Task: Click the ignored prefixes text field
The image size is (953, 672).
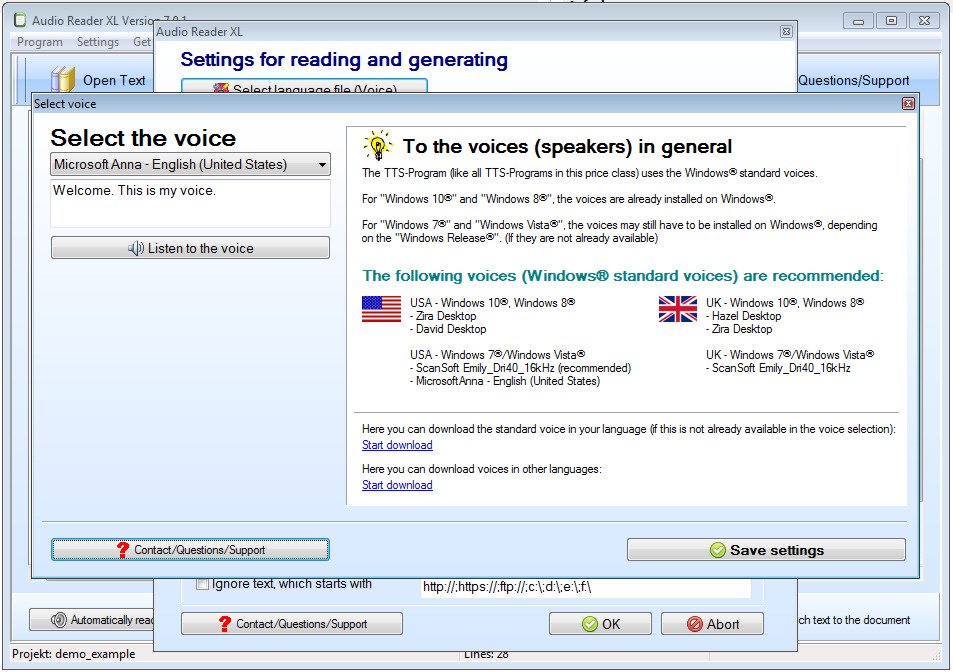Action: [586, 587]
